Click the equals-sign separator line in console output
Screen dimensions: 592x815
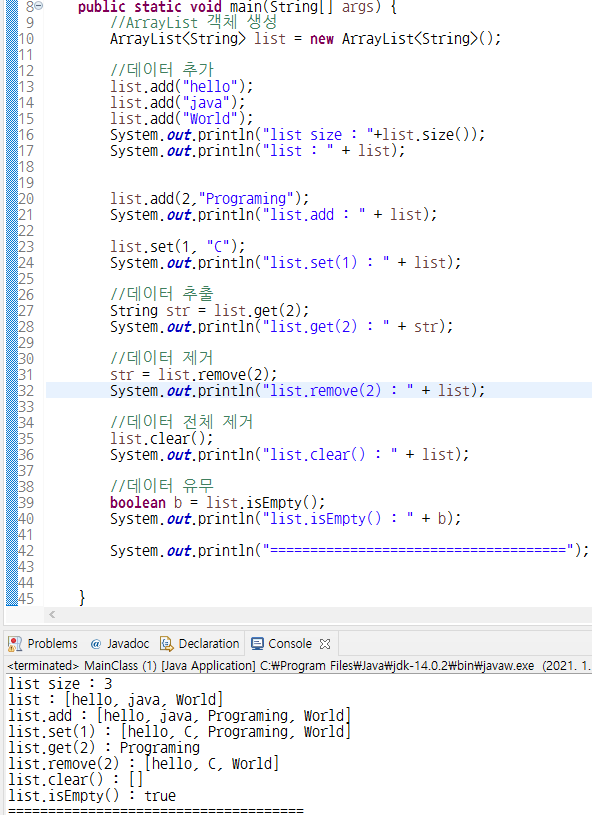[156, 810]
